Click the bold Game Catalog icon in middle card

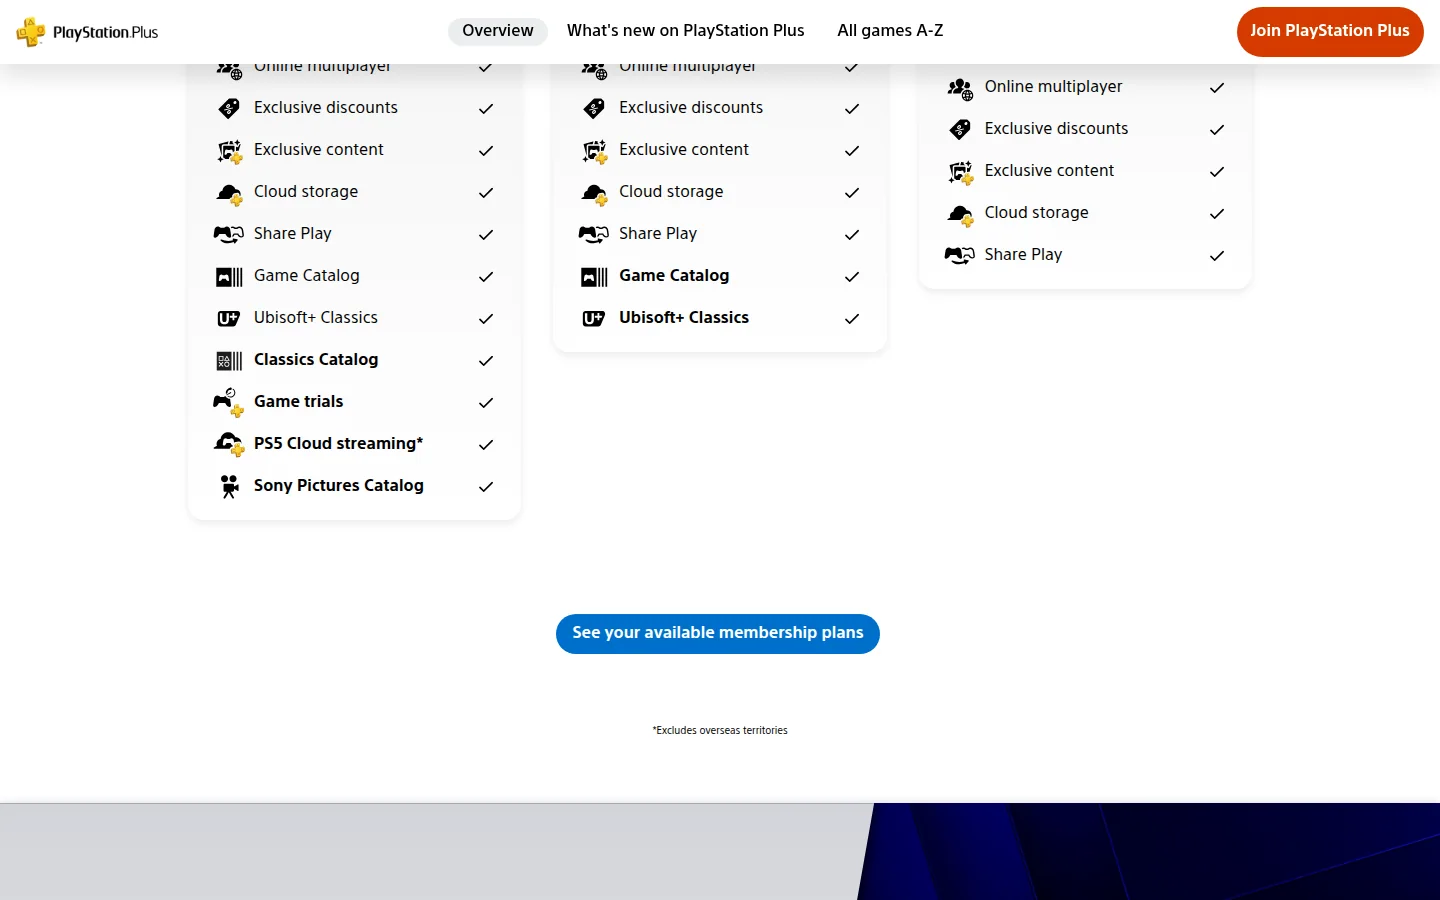click(594, 277)
